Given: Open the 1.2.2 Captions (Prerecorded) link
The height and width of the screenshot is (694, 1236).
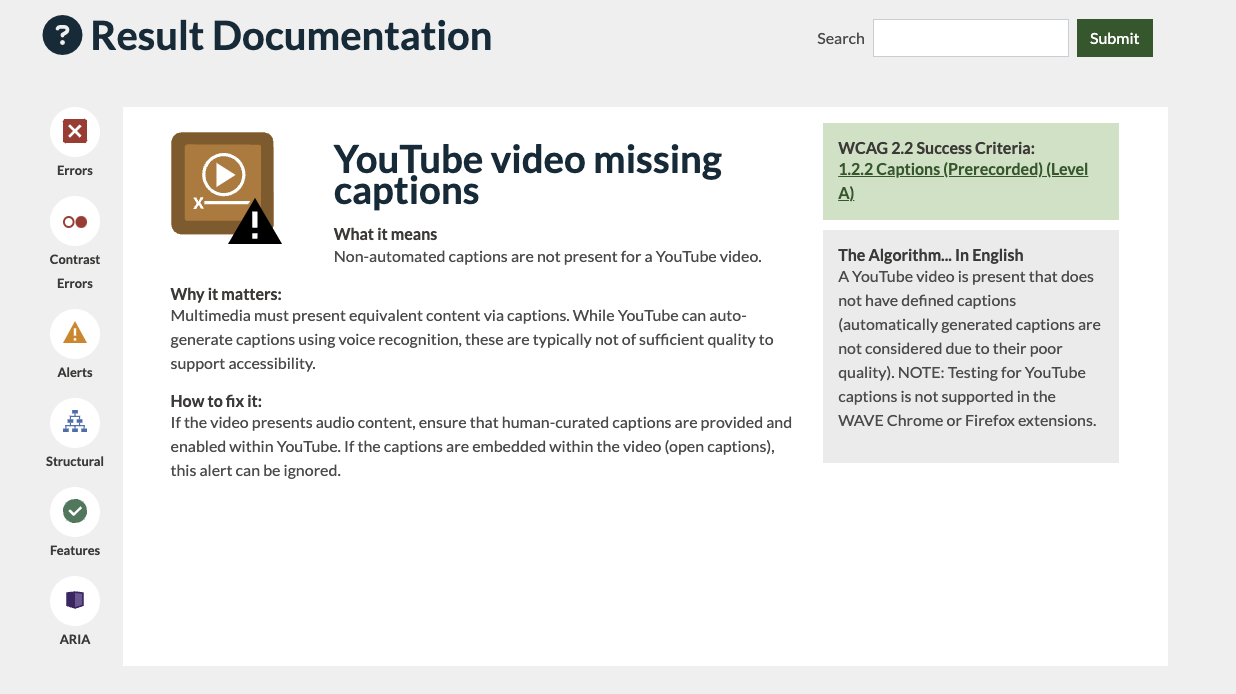Looking at the screenshot, I should (x=963, y=181).
